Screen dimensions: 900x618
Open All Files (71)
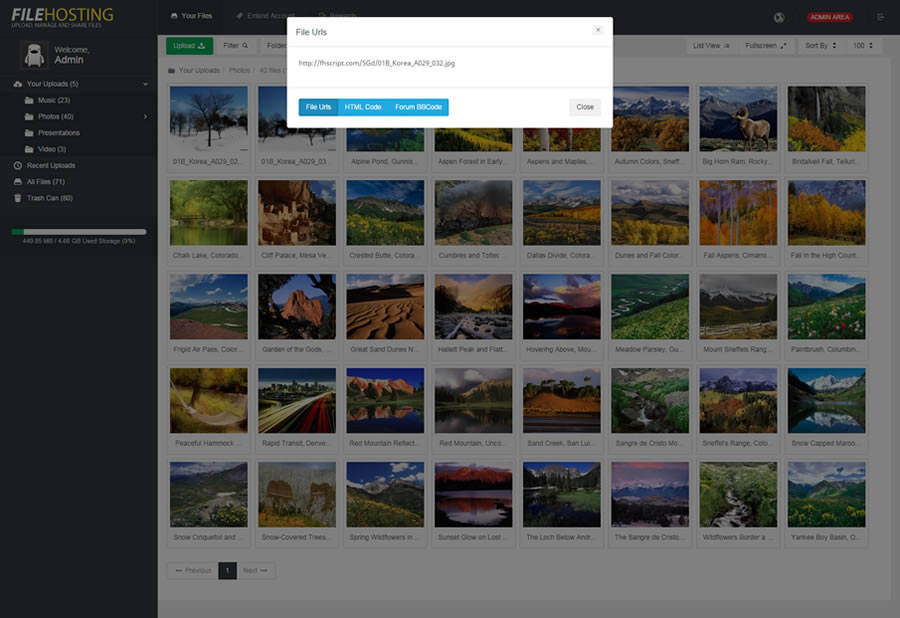[46, 182]
